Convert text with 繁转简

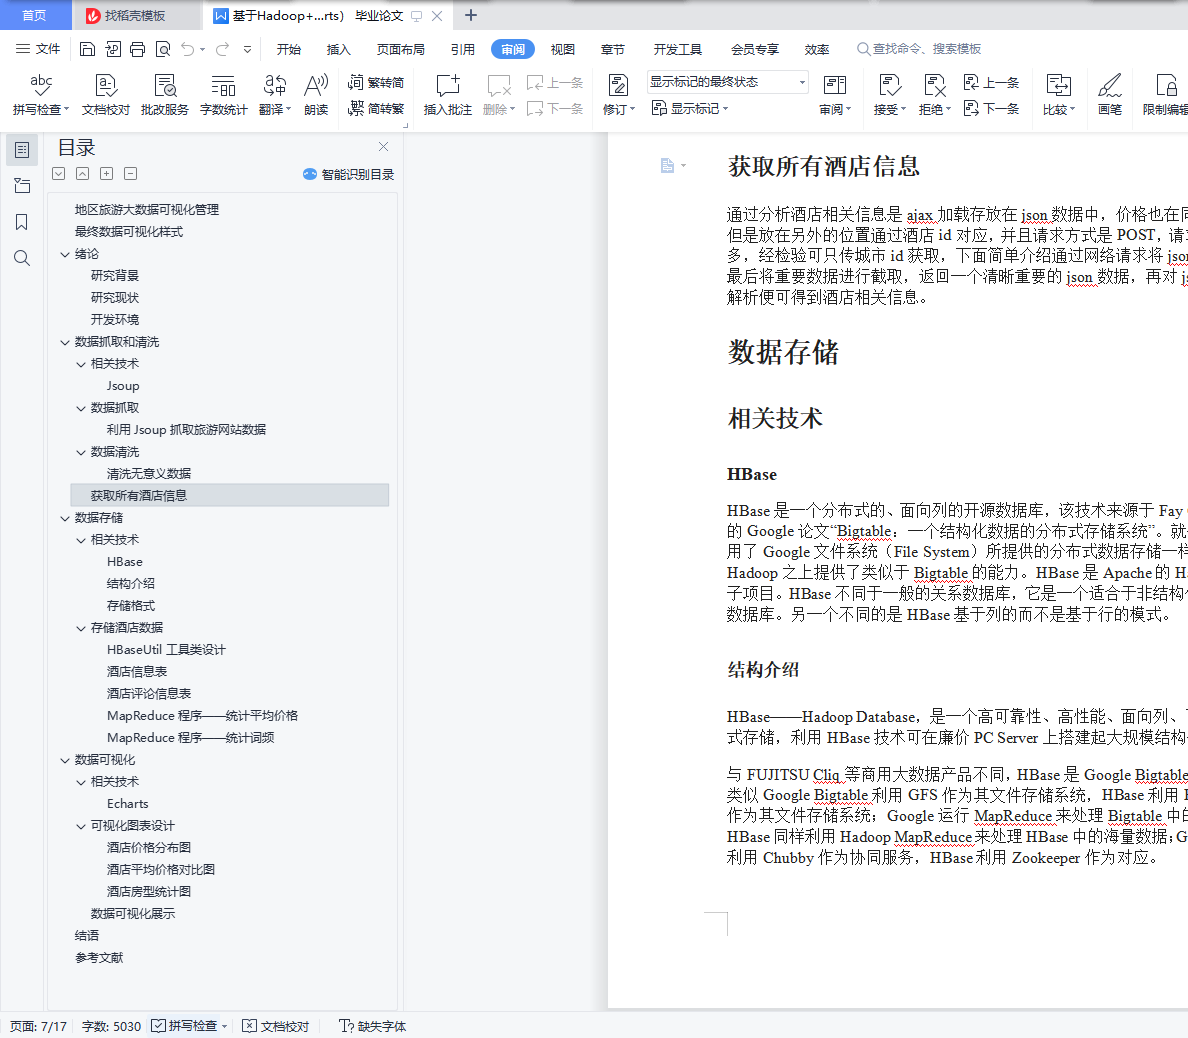tap(376, 83)
